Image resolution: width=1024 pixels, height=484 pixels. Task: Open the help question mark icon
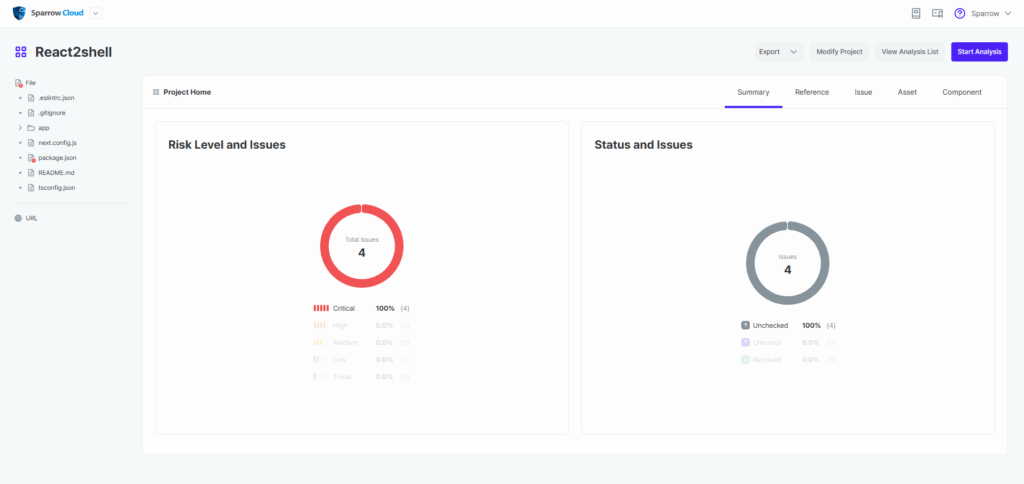(960, 13)
